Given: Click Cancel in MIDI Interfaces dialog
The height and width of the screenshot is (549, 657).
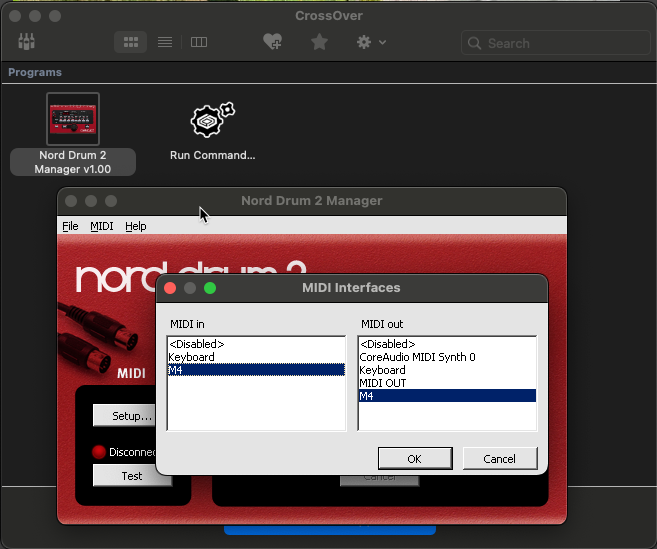Looking at the screenshot, I should point(499,458).
